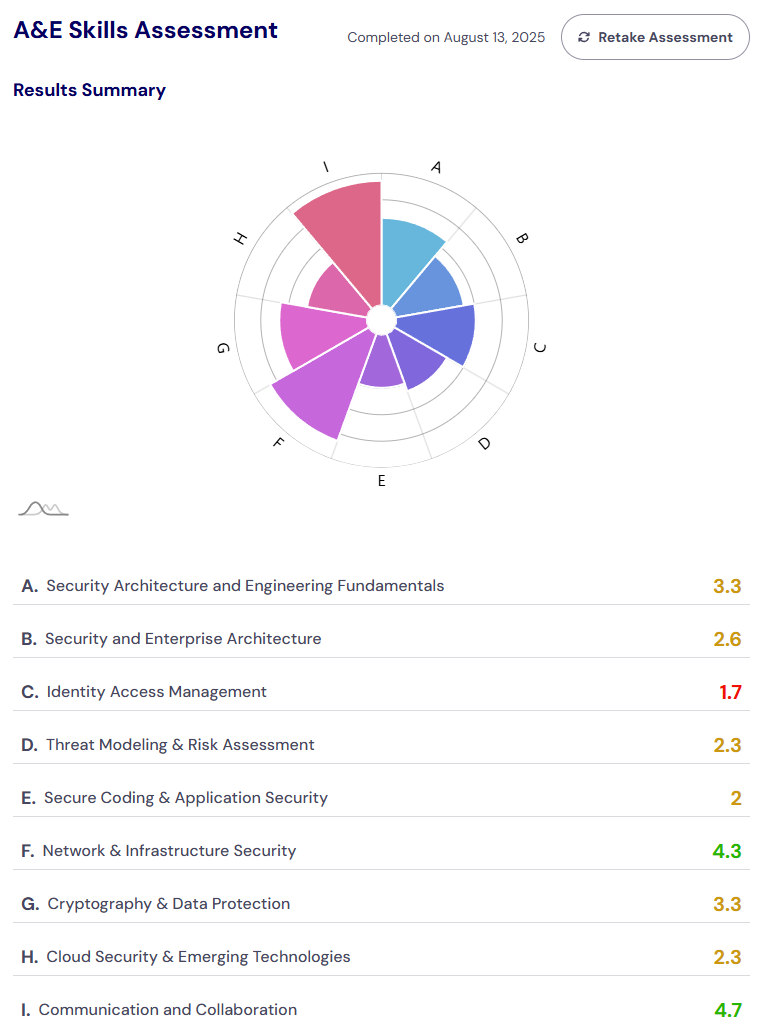
Task: Click the distribution curve icon below chart
Action: click(43, 509)
